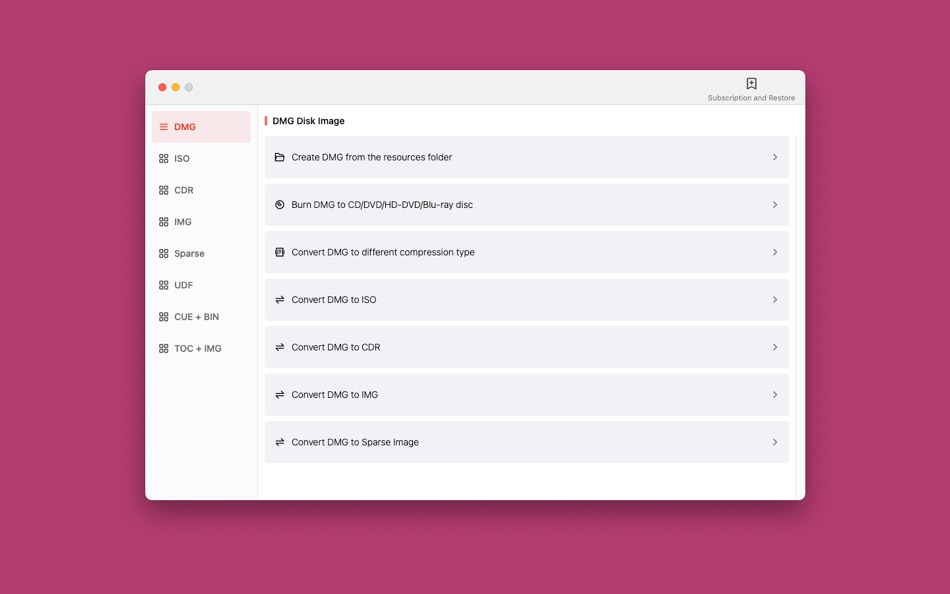Image resolution: width=950 pixels, height=594 pixels.
Task: Open Subscription and Restore text label
Action: coord(751,98)
